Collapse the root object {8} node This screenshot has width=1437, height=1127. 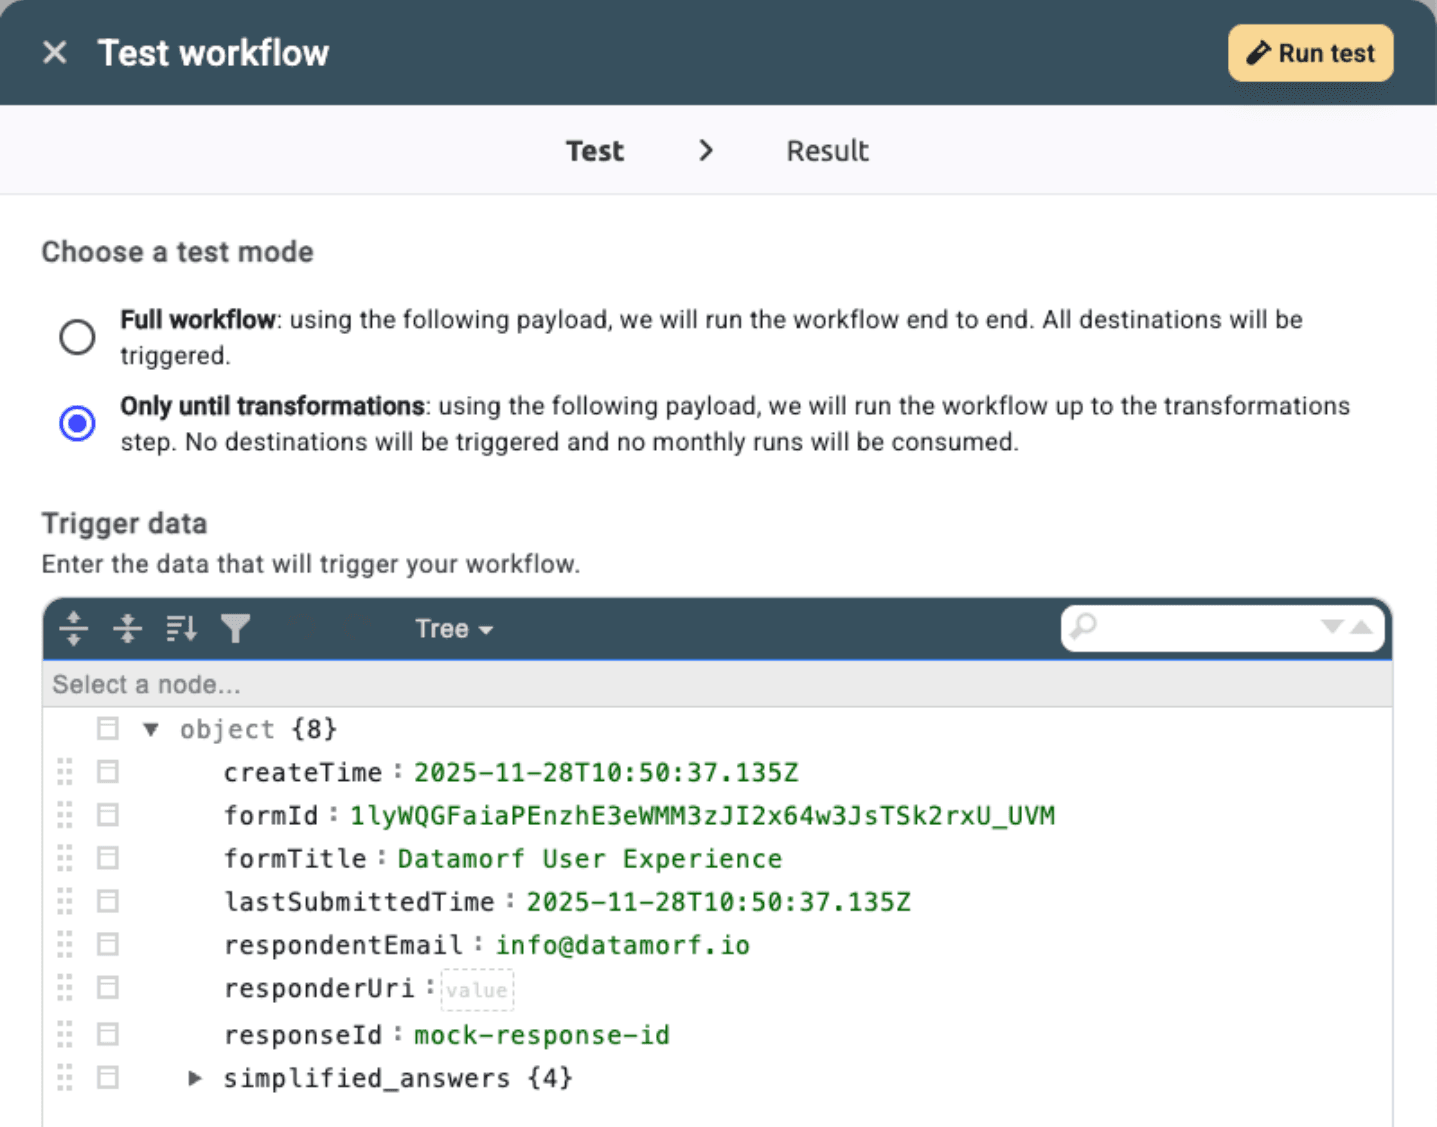(151, 729)
